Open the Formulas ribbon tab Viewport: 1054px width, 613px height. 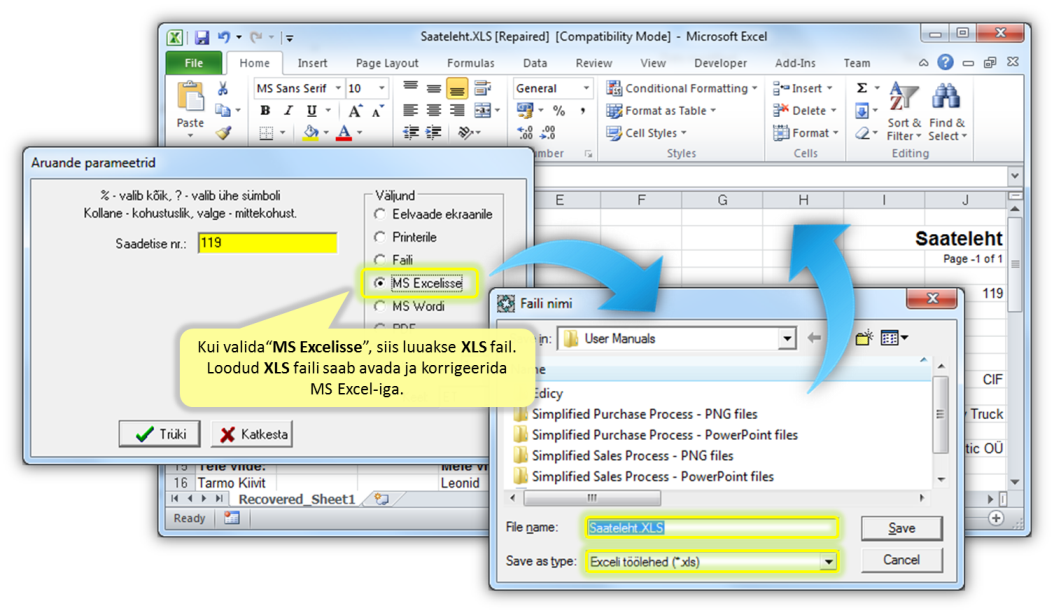click(470, 63)
